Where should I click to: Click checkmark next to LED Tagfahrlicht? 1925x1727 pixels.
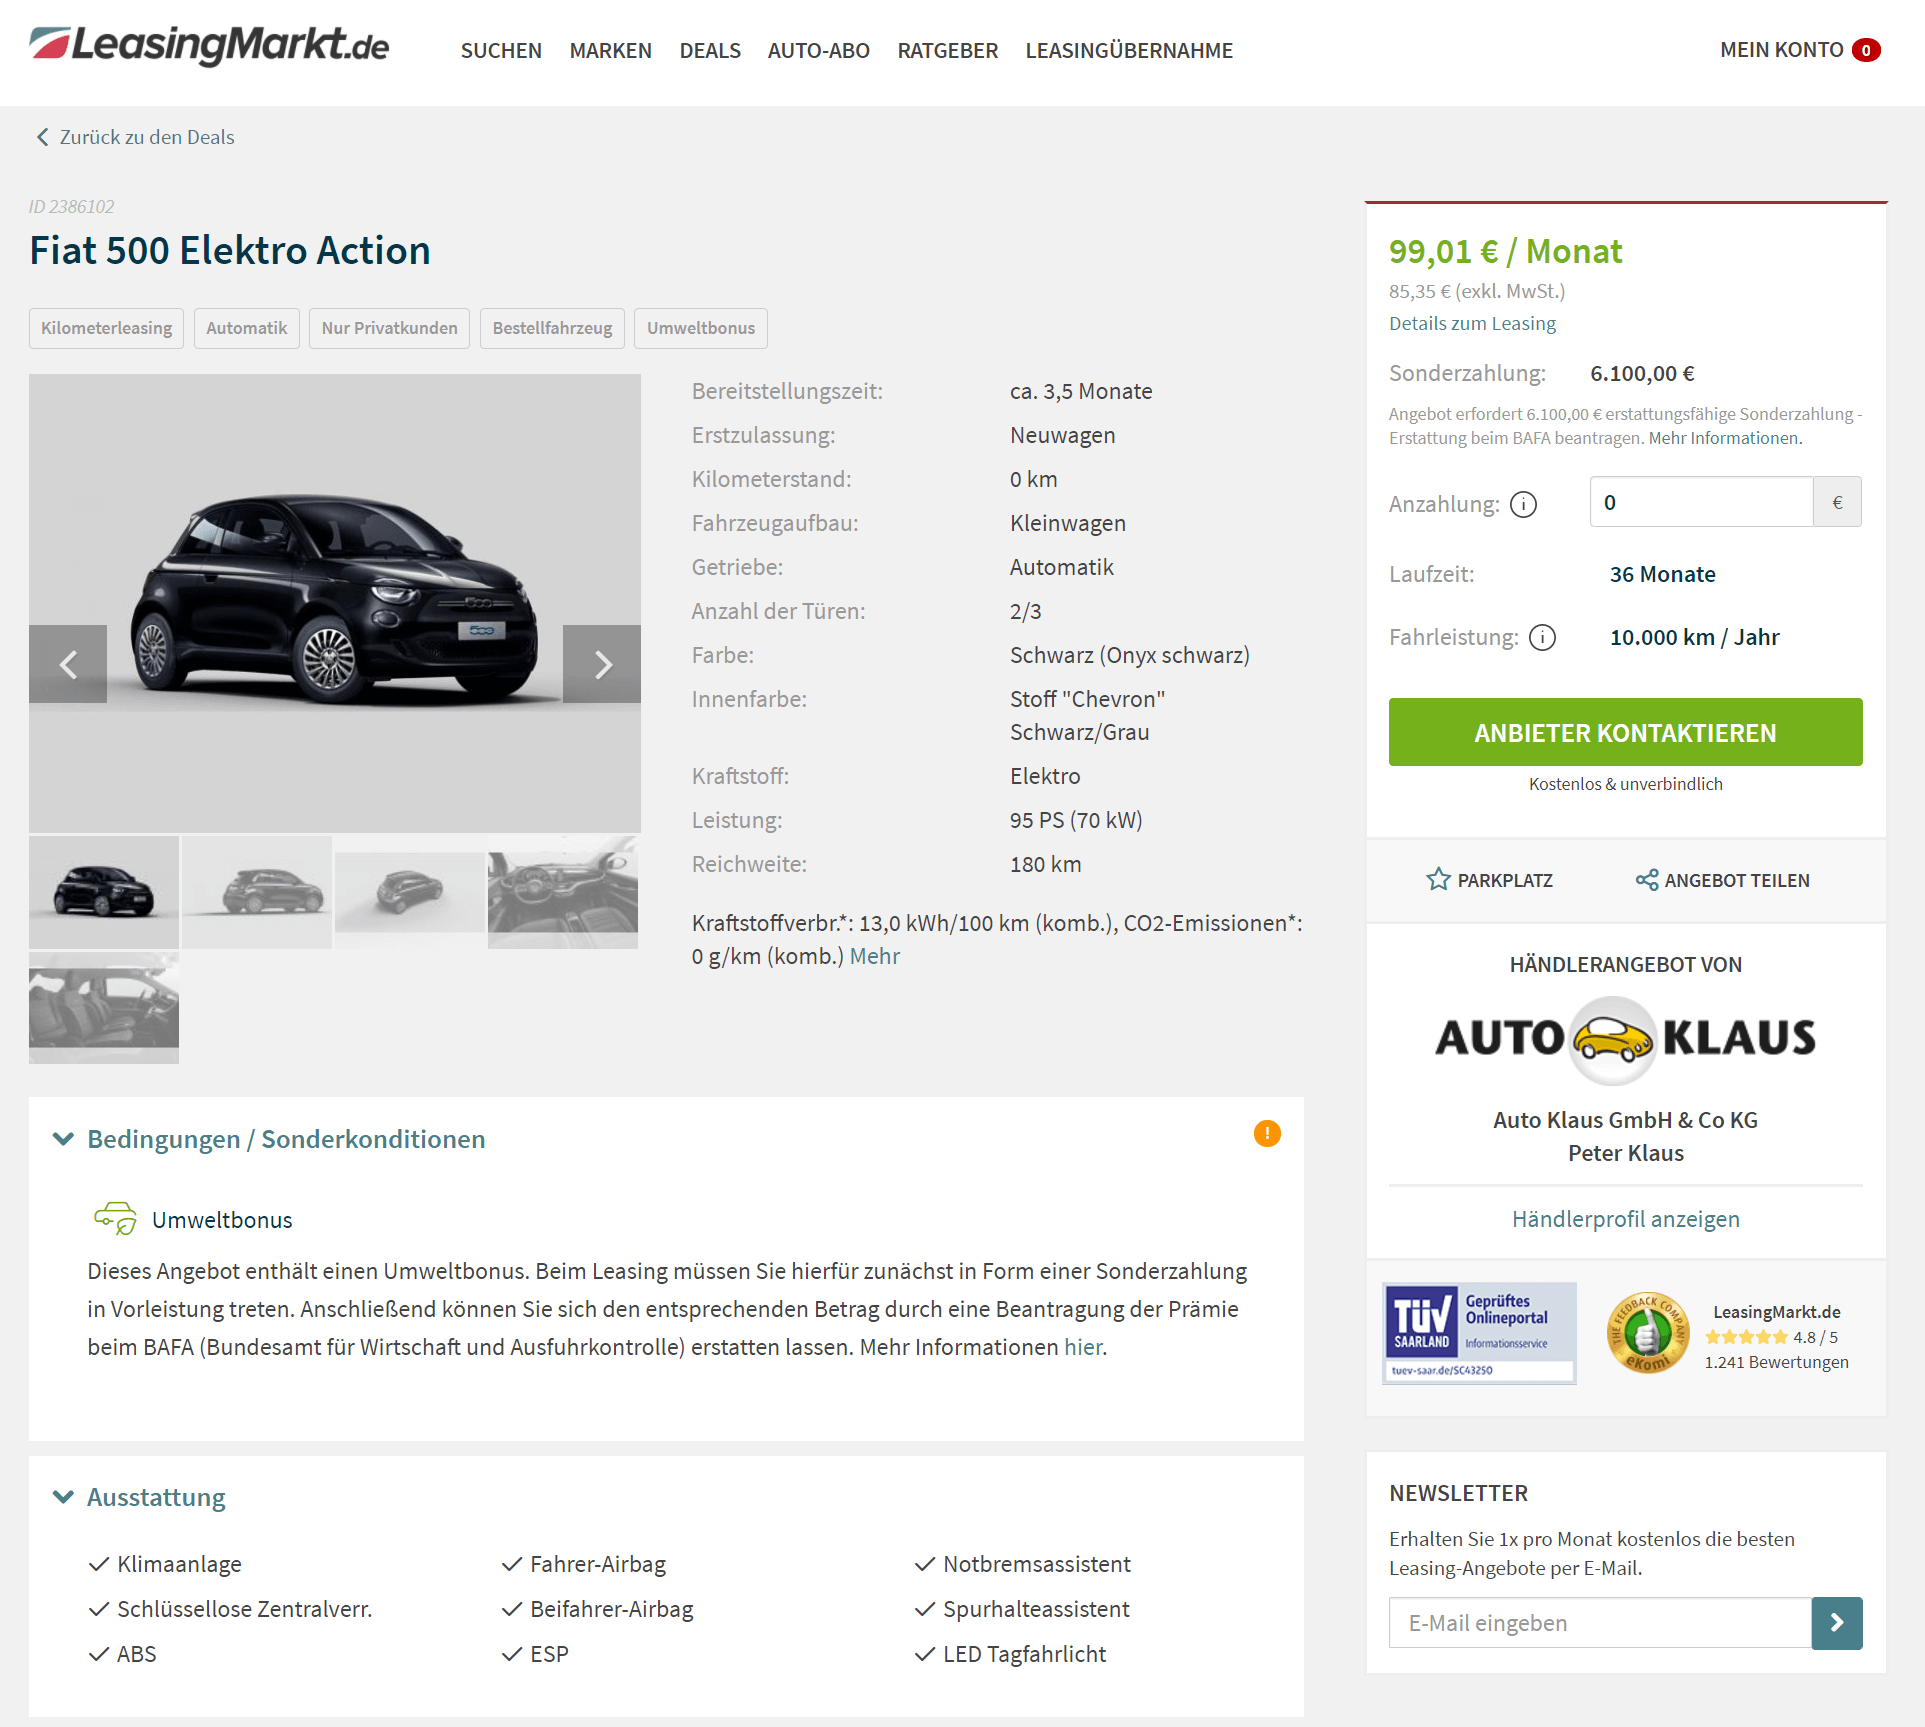924,1654
